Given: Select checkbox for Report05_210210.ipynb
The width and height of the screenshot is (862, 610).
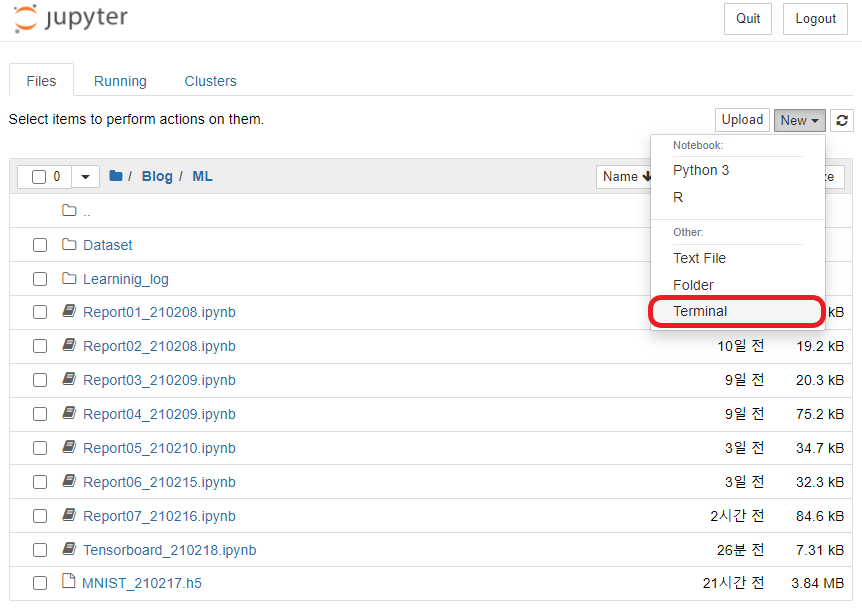Looking at the screenshot, I should coord(40,448).
